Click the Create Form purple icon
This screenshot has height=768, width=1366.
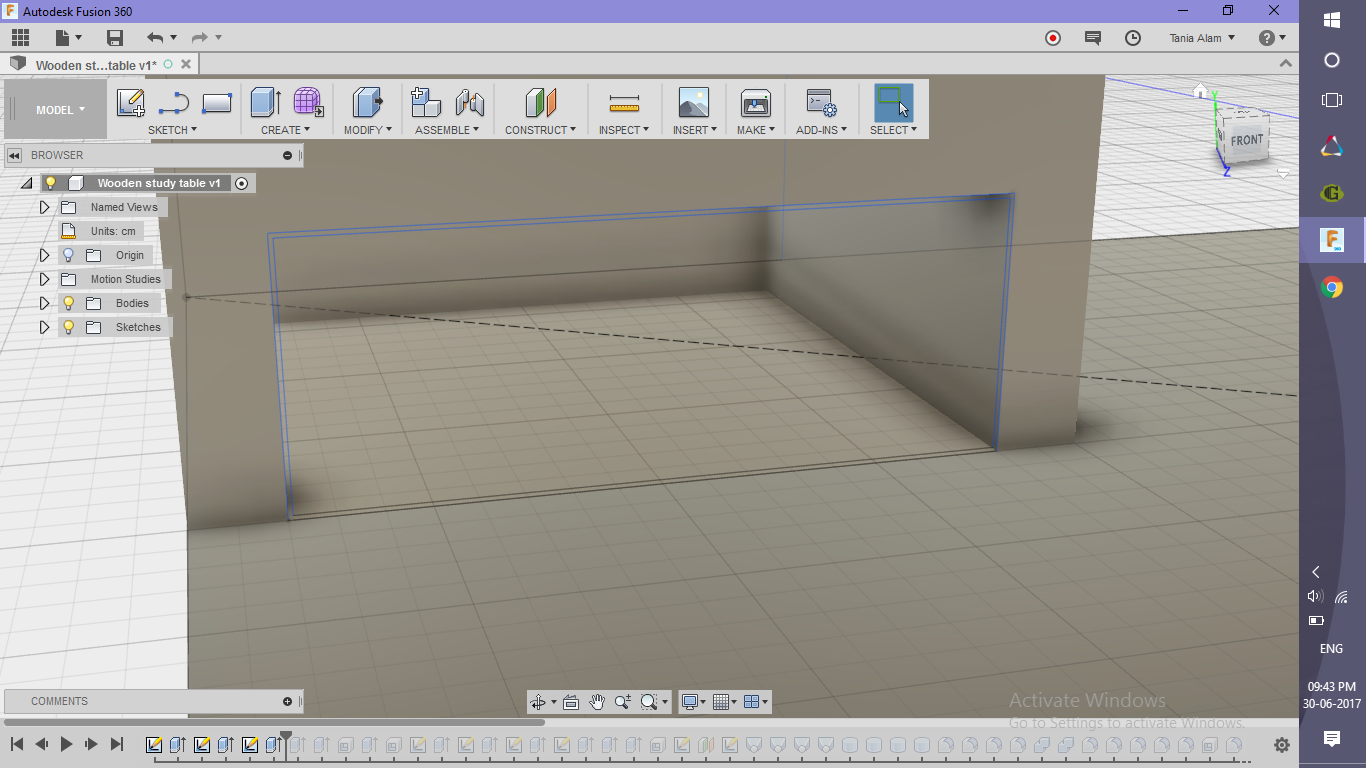pos(308,103)
